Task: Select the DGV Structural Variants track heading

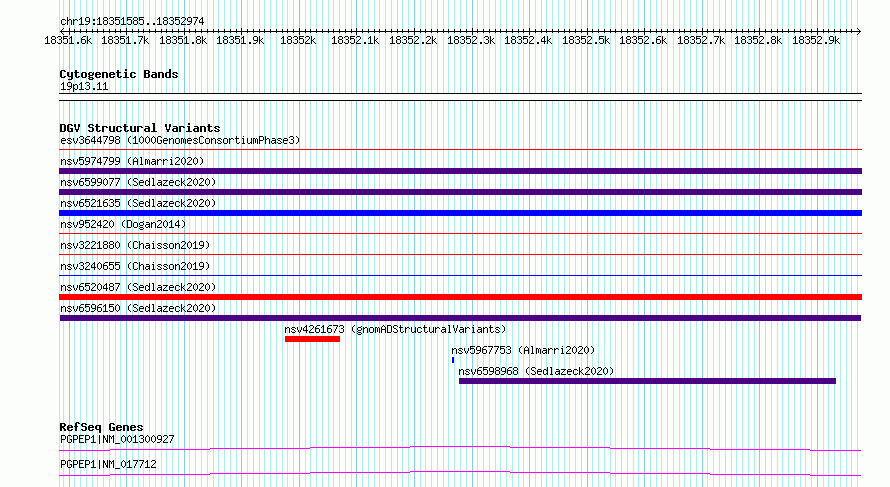Action: click(140, 128)
